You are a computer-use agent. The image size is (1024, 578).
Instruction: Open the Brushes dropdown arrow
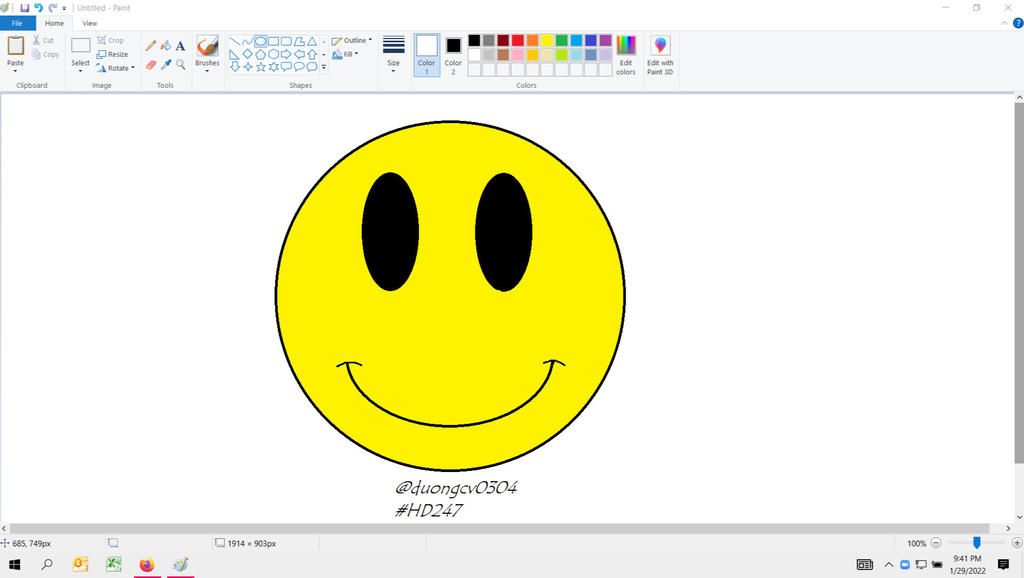tap(207, 71)
